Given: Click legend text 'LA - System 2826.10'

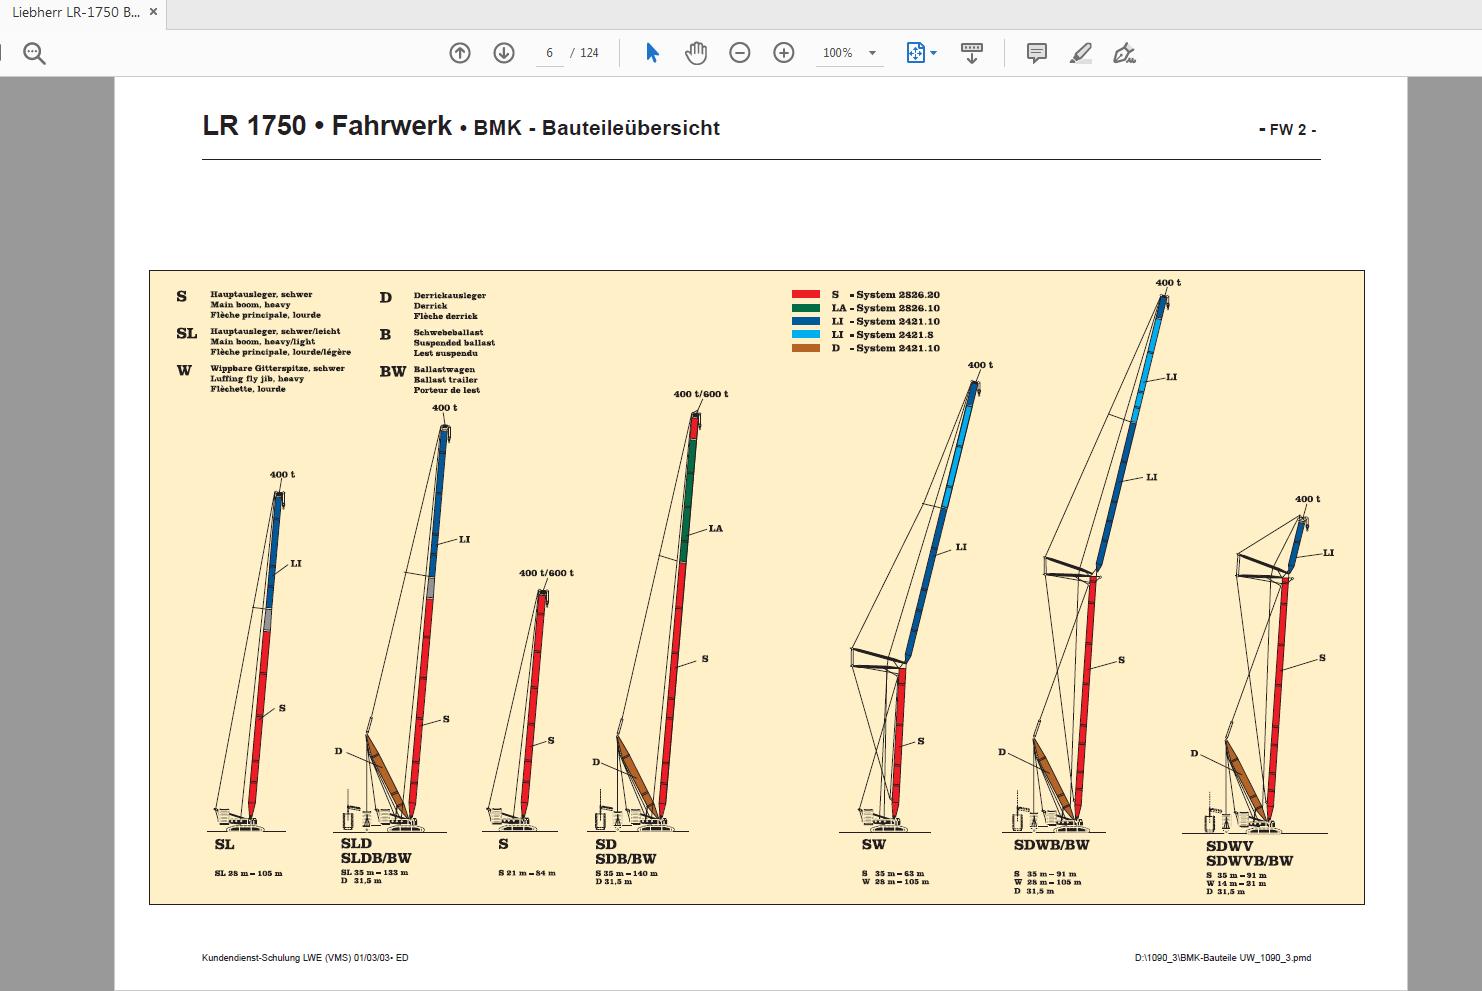Looking at the screenshot, I should click(x=886, y=308).
